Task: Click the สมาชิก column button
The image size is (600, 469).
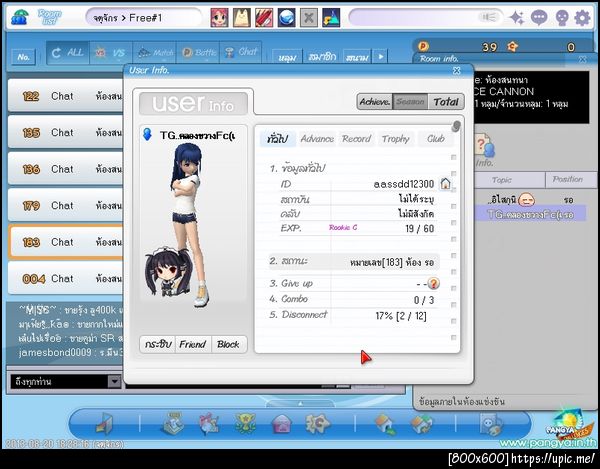Action: coord(322,57)
